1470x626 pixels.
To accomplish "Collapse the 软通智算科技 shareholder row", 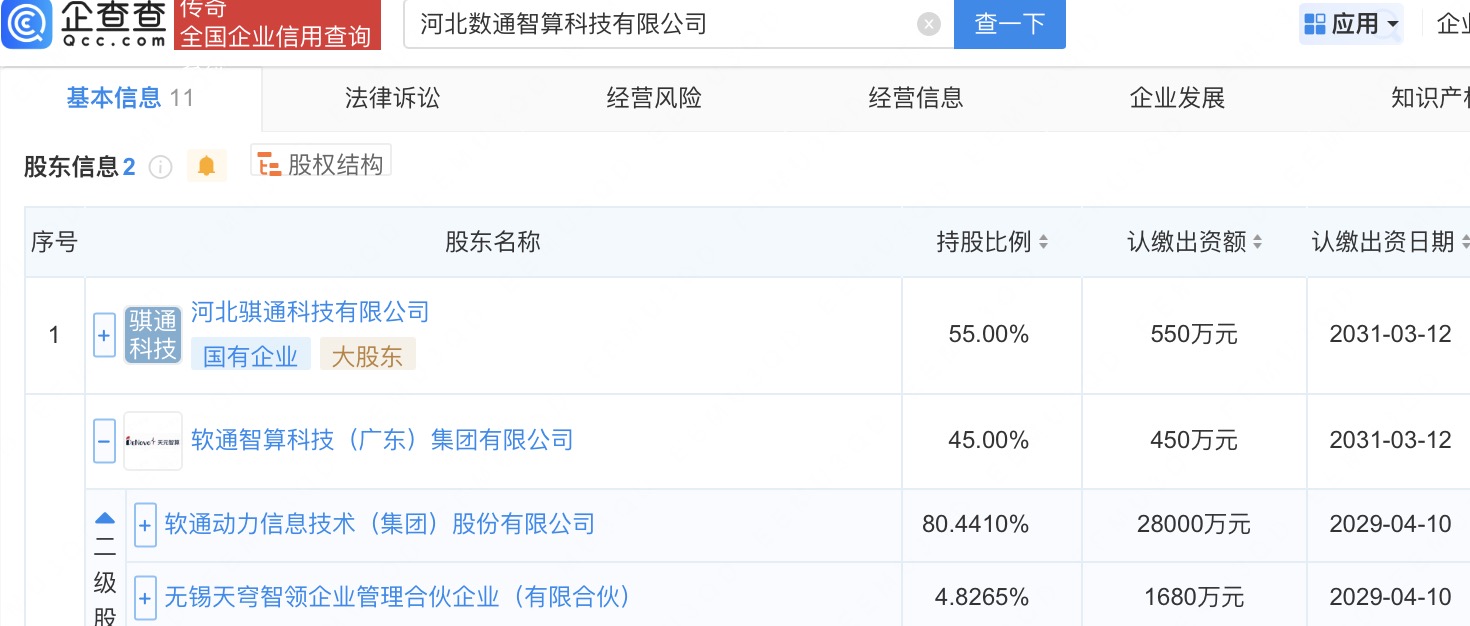I will (x=104, y=440).
